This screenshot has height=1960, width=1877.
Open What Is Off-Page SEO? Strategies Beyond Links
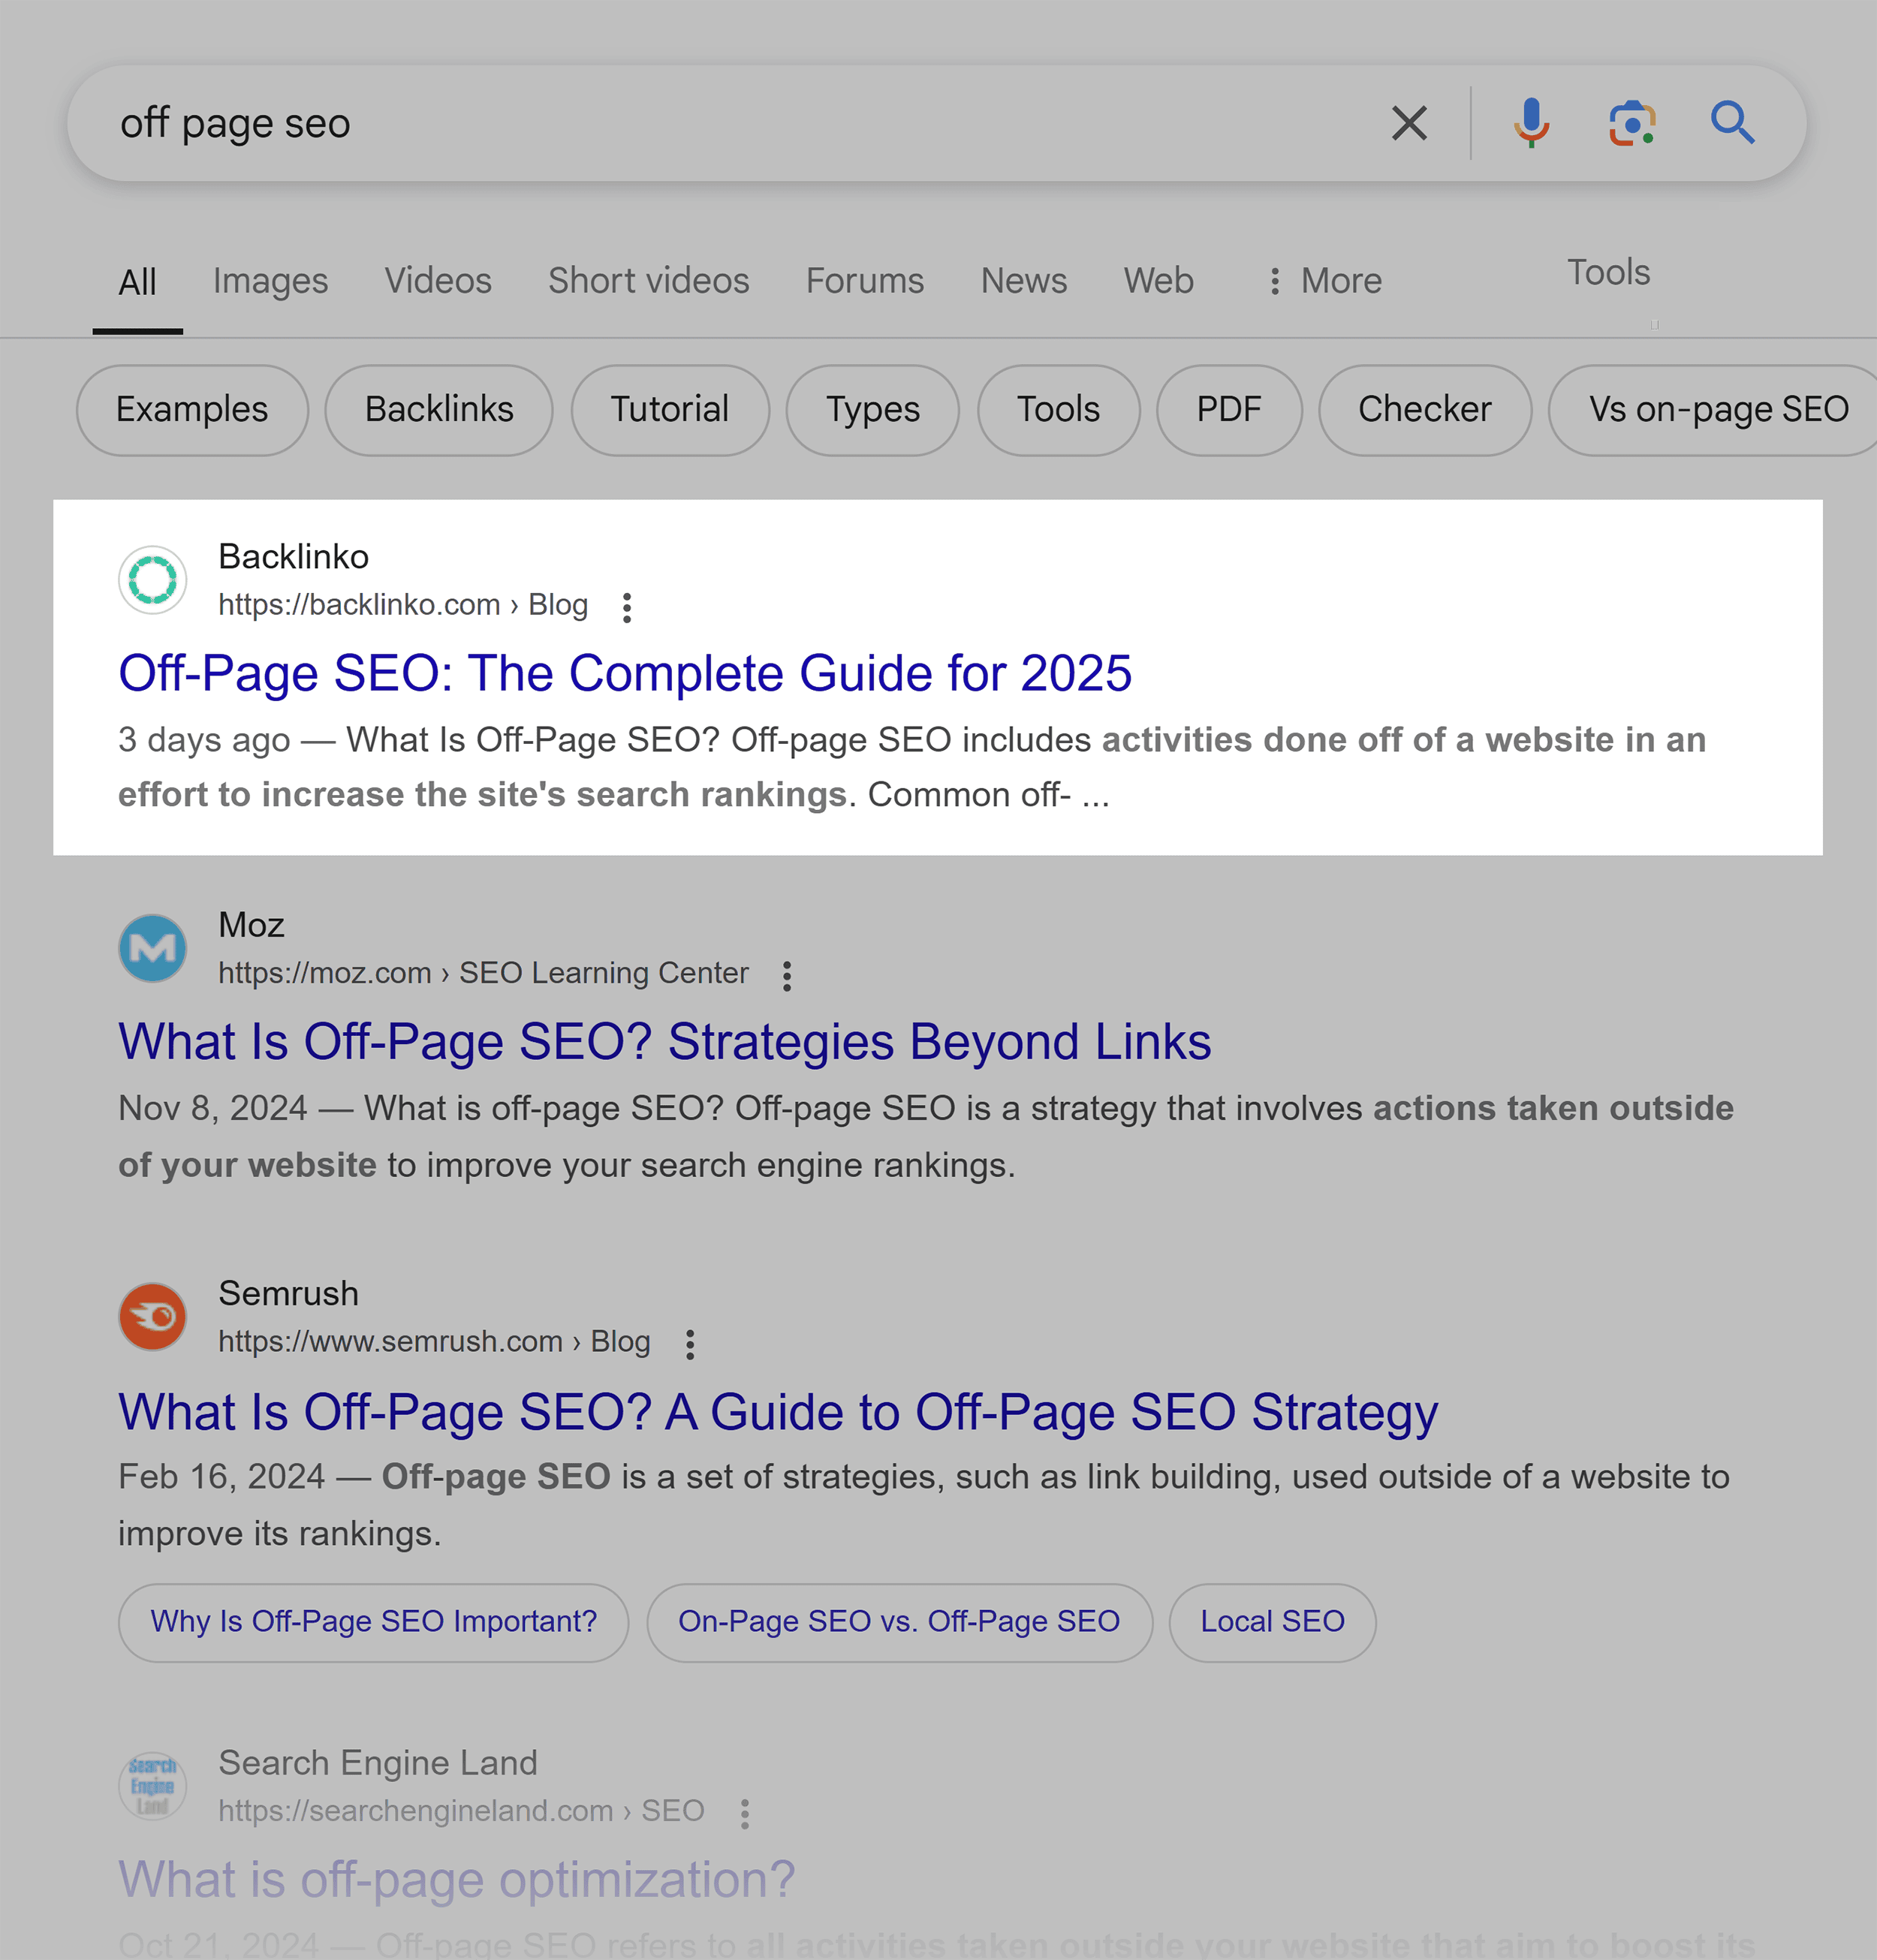[665, 1042]
